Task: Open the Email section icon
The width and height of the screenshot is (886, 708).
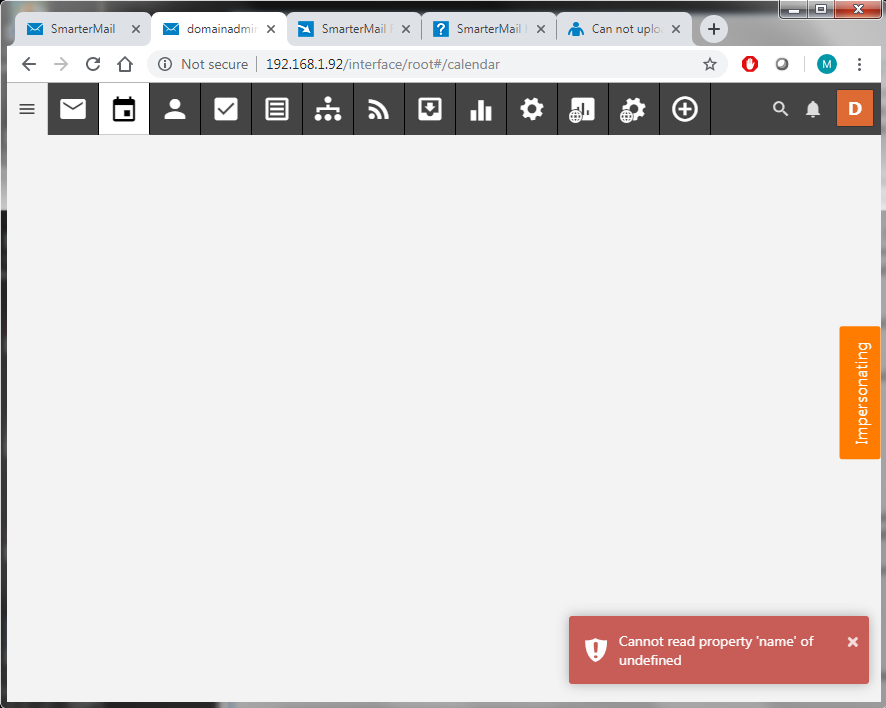Action: click(73, 109)
